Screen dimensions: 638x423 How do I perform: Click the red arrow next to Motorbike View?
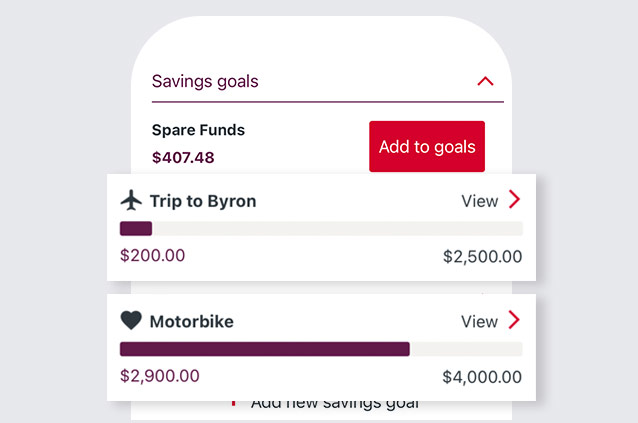[x=514, y=320]
